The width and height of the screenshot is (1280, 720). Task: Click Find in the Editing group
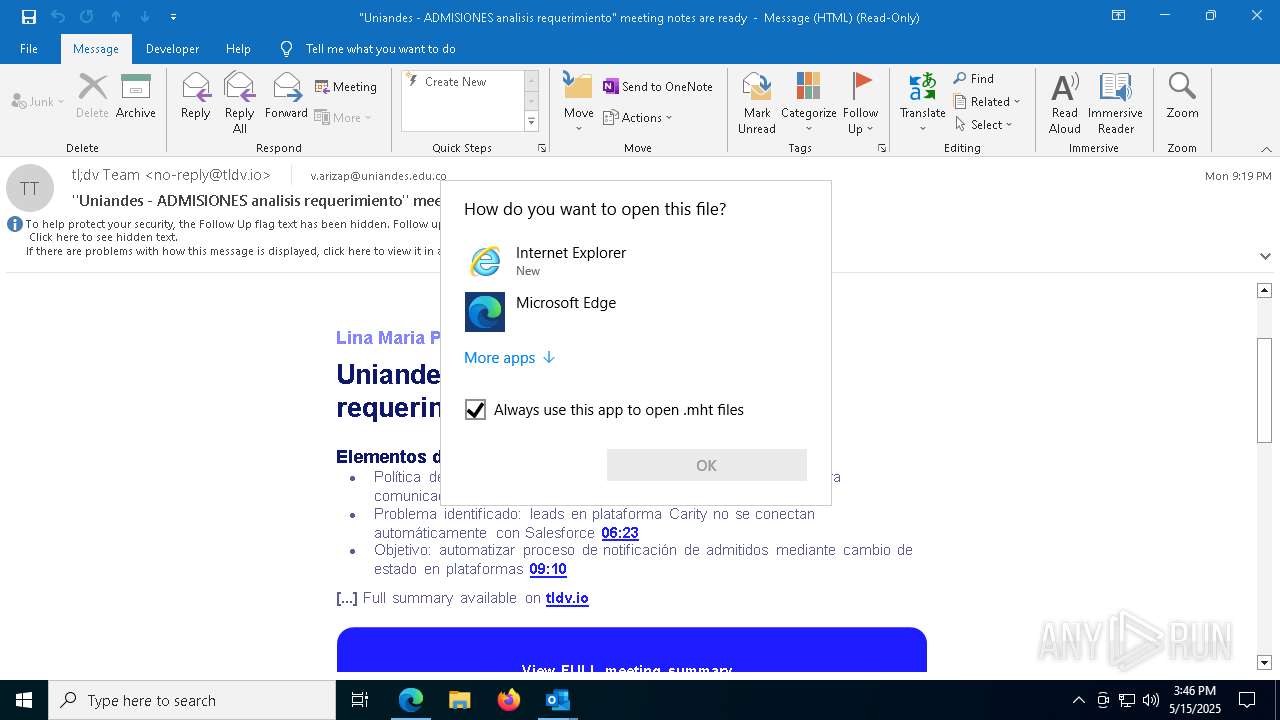pos(974,78)
